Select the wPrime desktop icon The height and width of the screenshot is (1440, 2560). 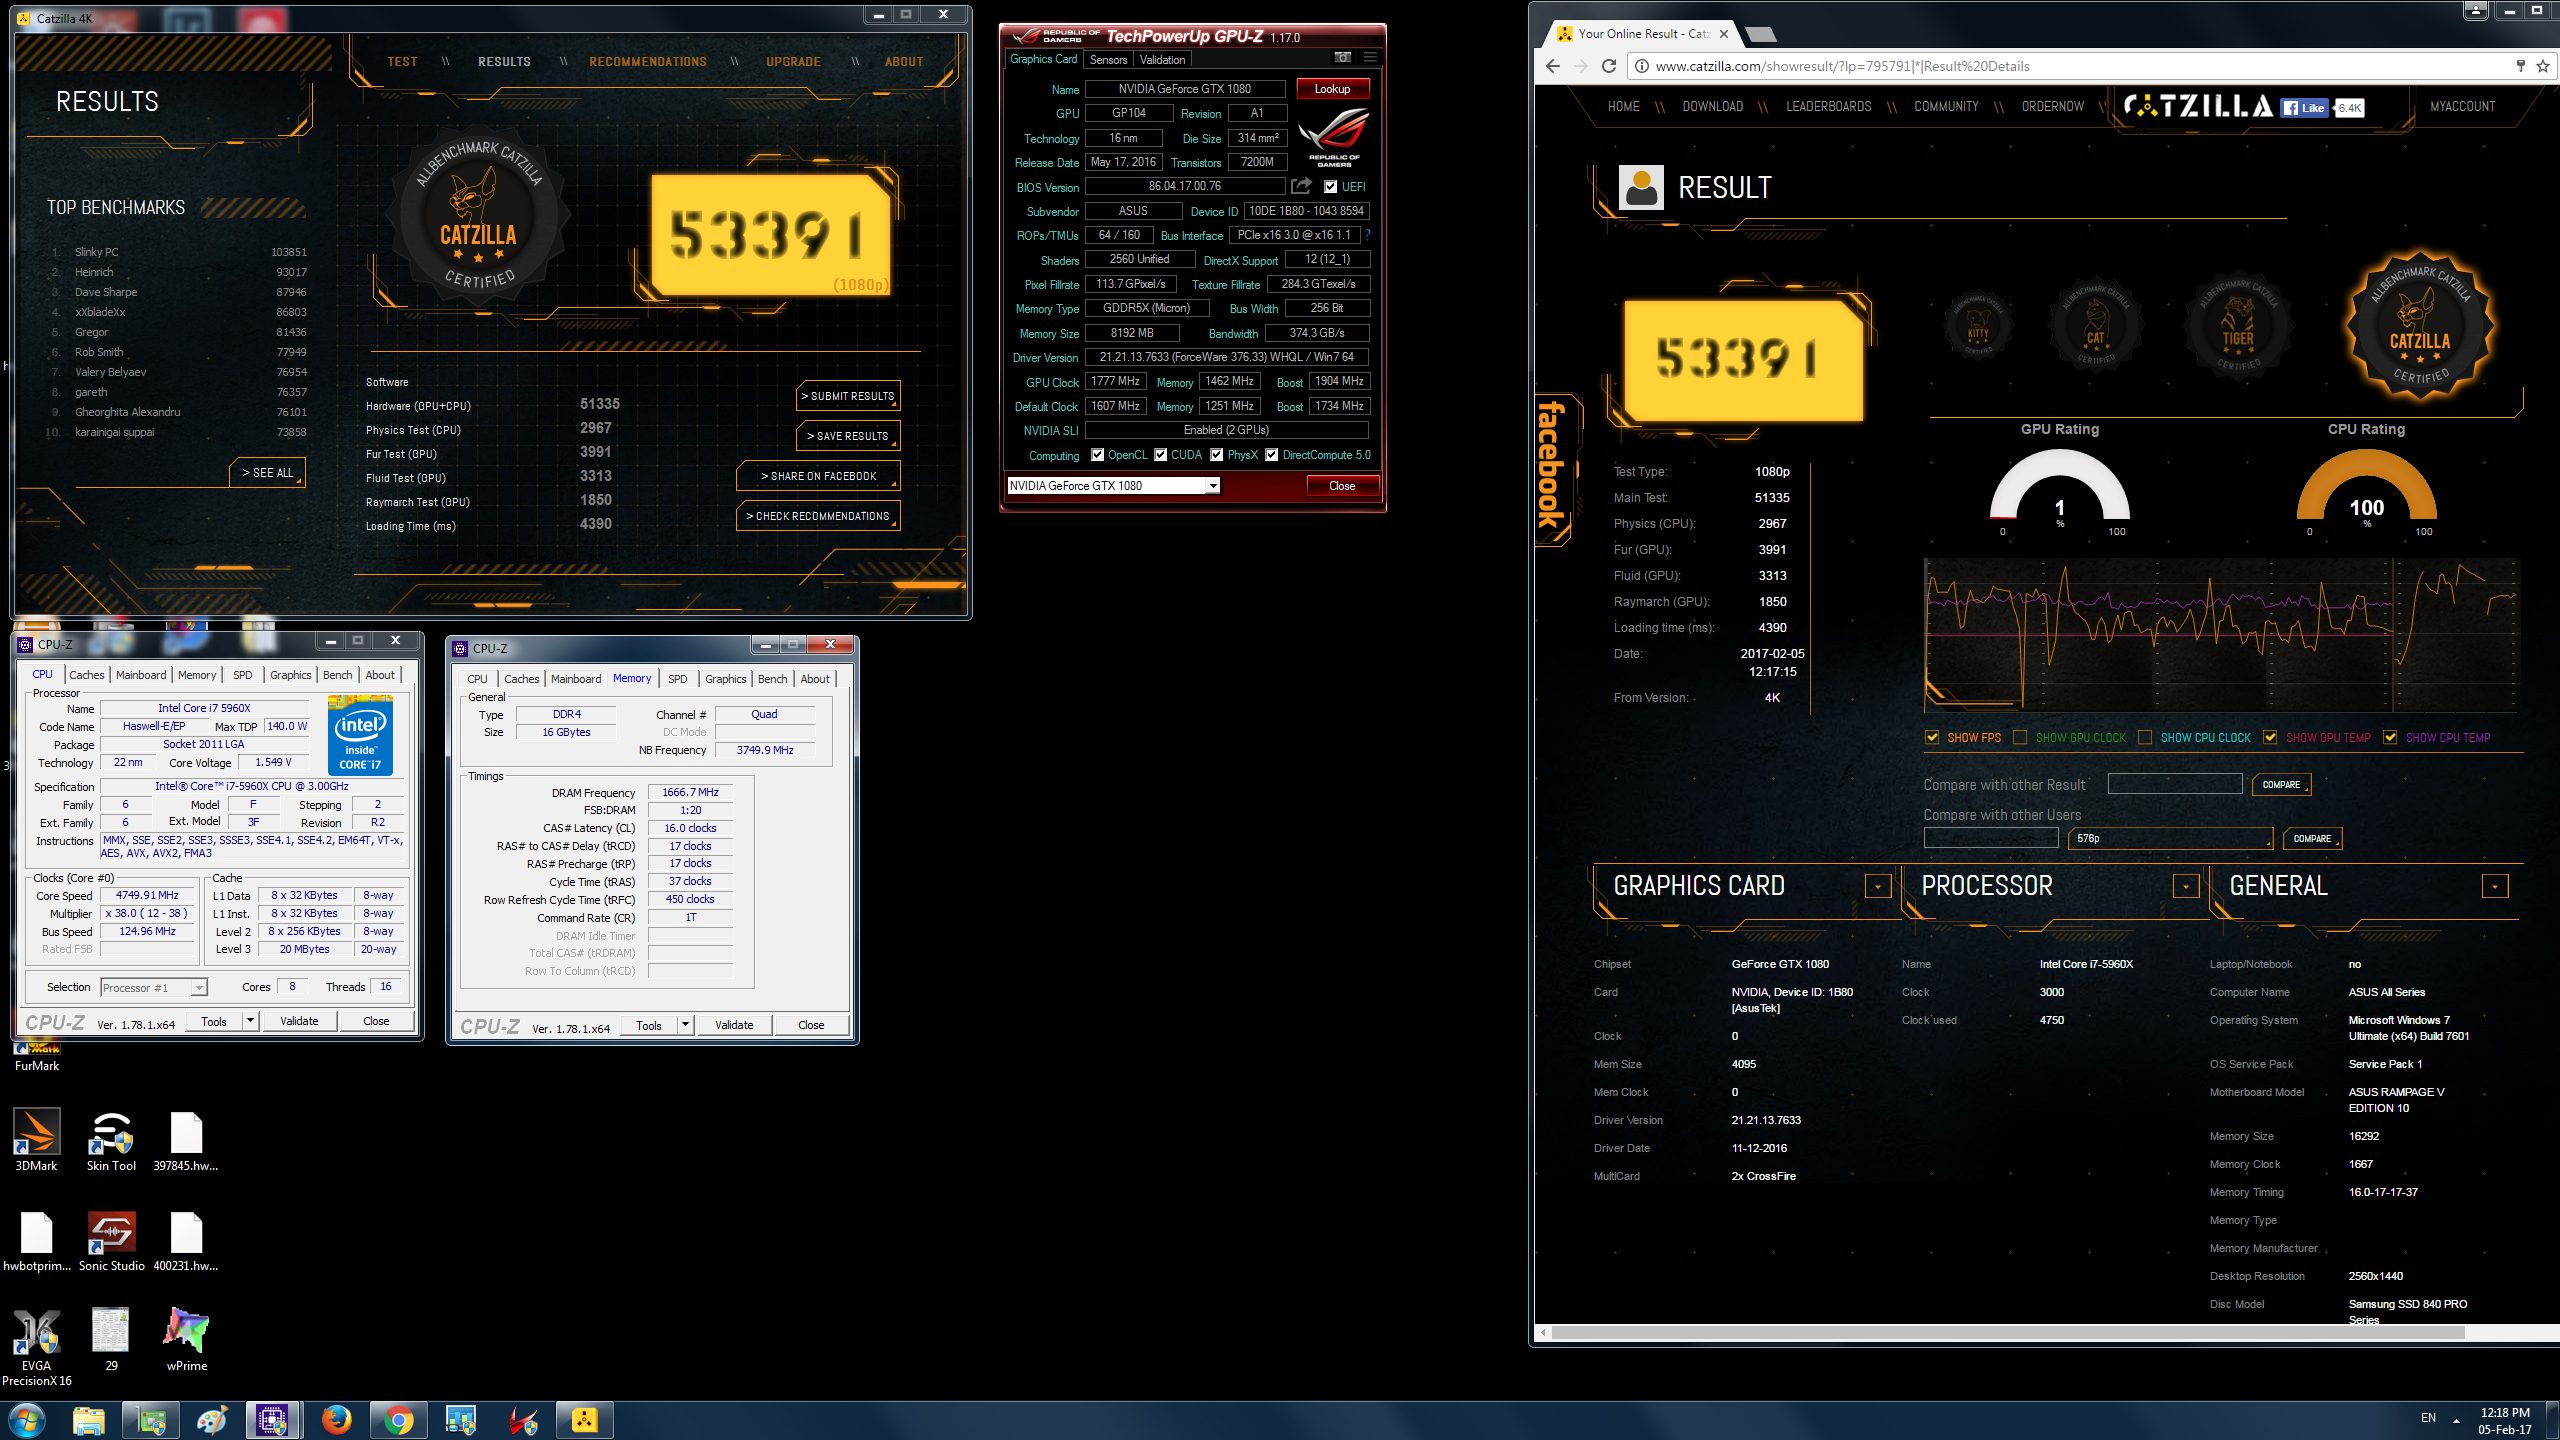pyautogui.click(x=187, y=1339)
